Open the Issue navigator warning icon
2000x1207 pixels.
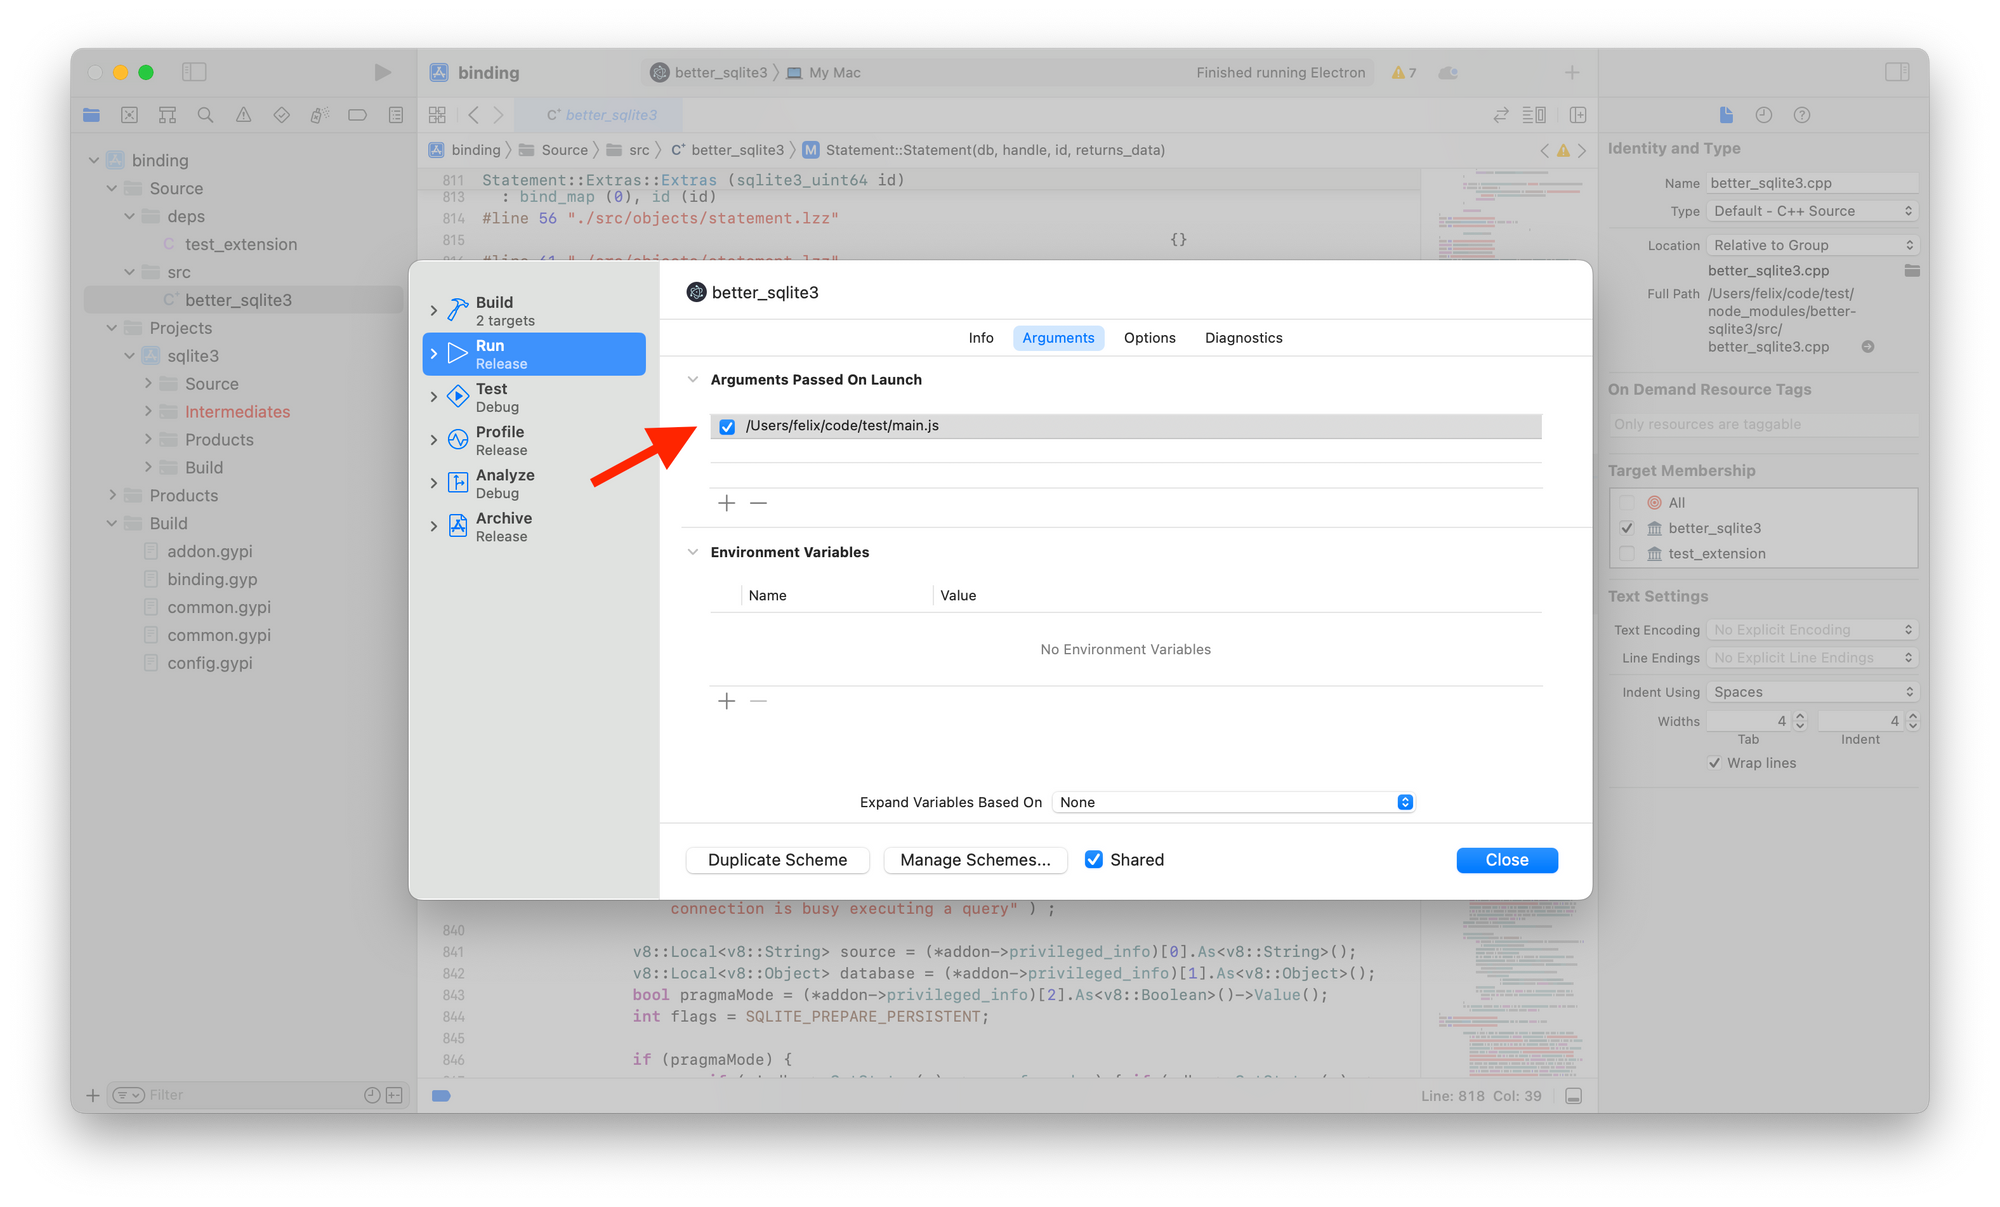click(243, 115)
